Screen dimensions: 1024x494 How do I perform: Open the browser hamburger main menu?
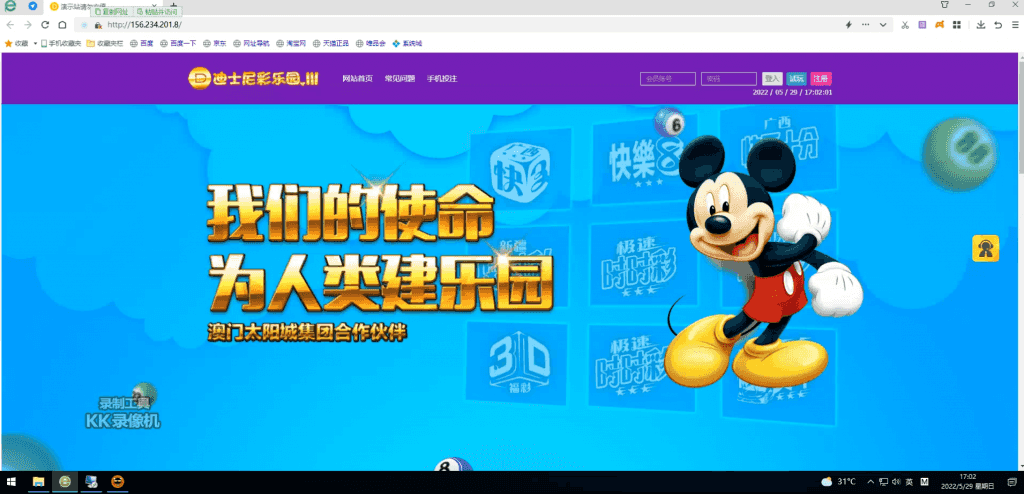(x=1015, y=25)
